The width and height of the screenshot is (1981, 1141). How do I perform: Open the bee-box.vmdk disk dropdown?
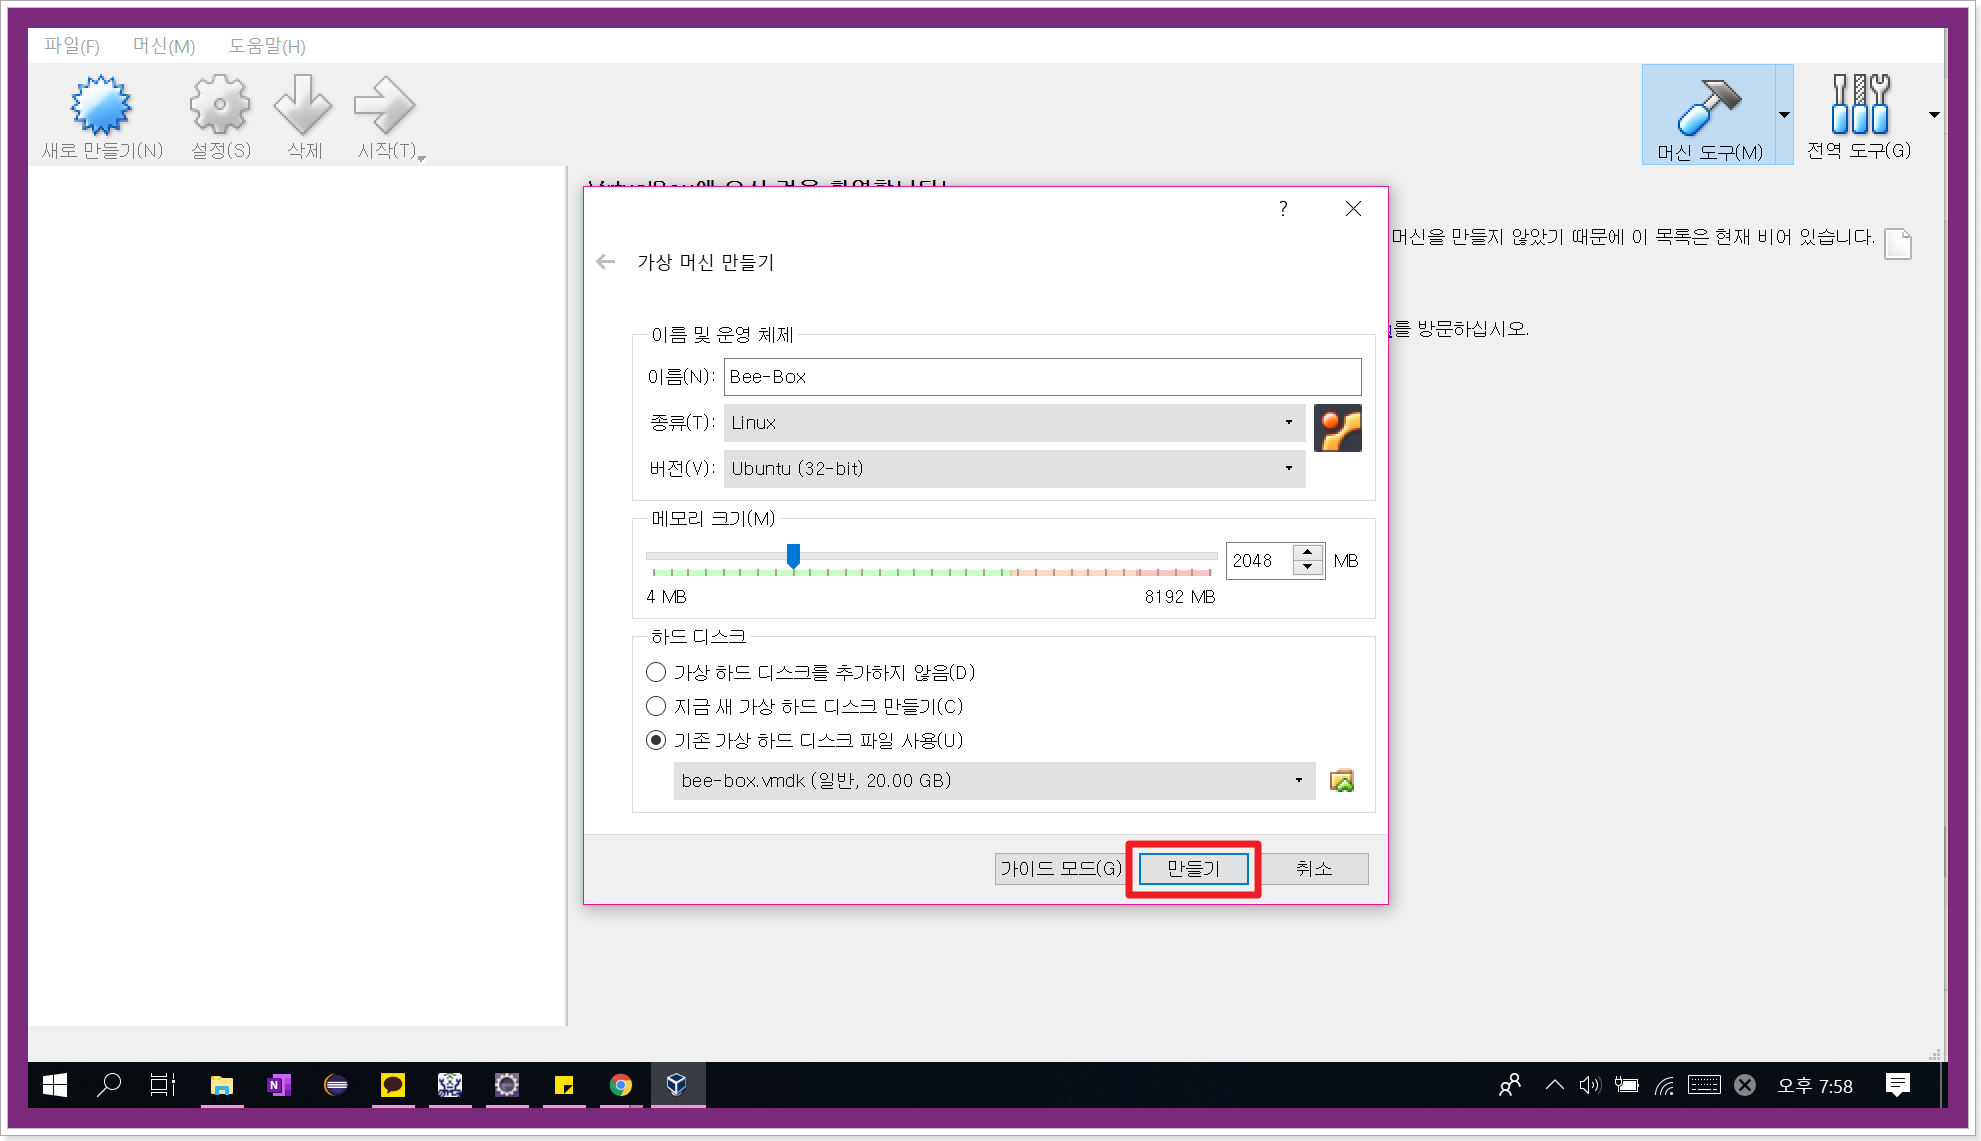(x=993, y=781)
